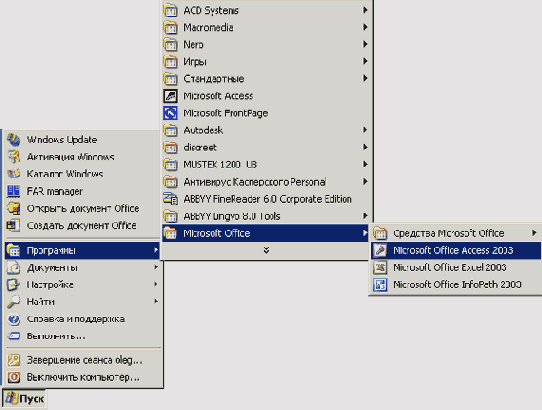Select Антивирус Касперского Personal text
The image size is (542, 410).
click(255, 182)
